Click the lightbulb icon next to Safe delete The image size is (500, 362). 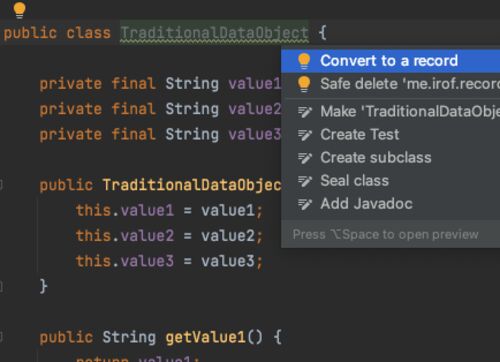click(x=304, y=84)
